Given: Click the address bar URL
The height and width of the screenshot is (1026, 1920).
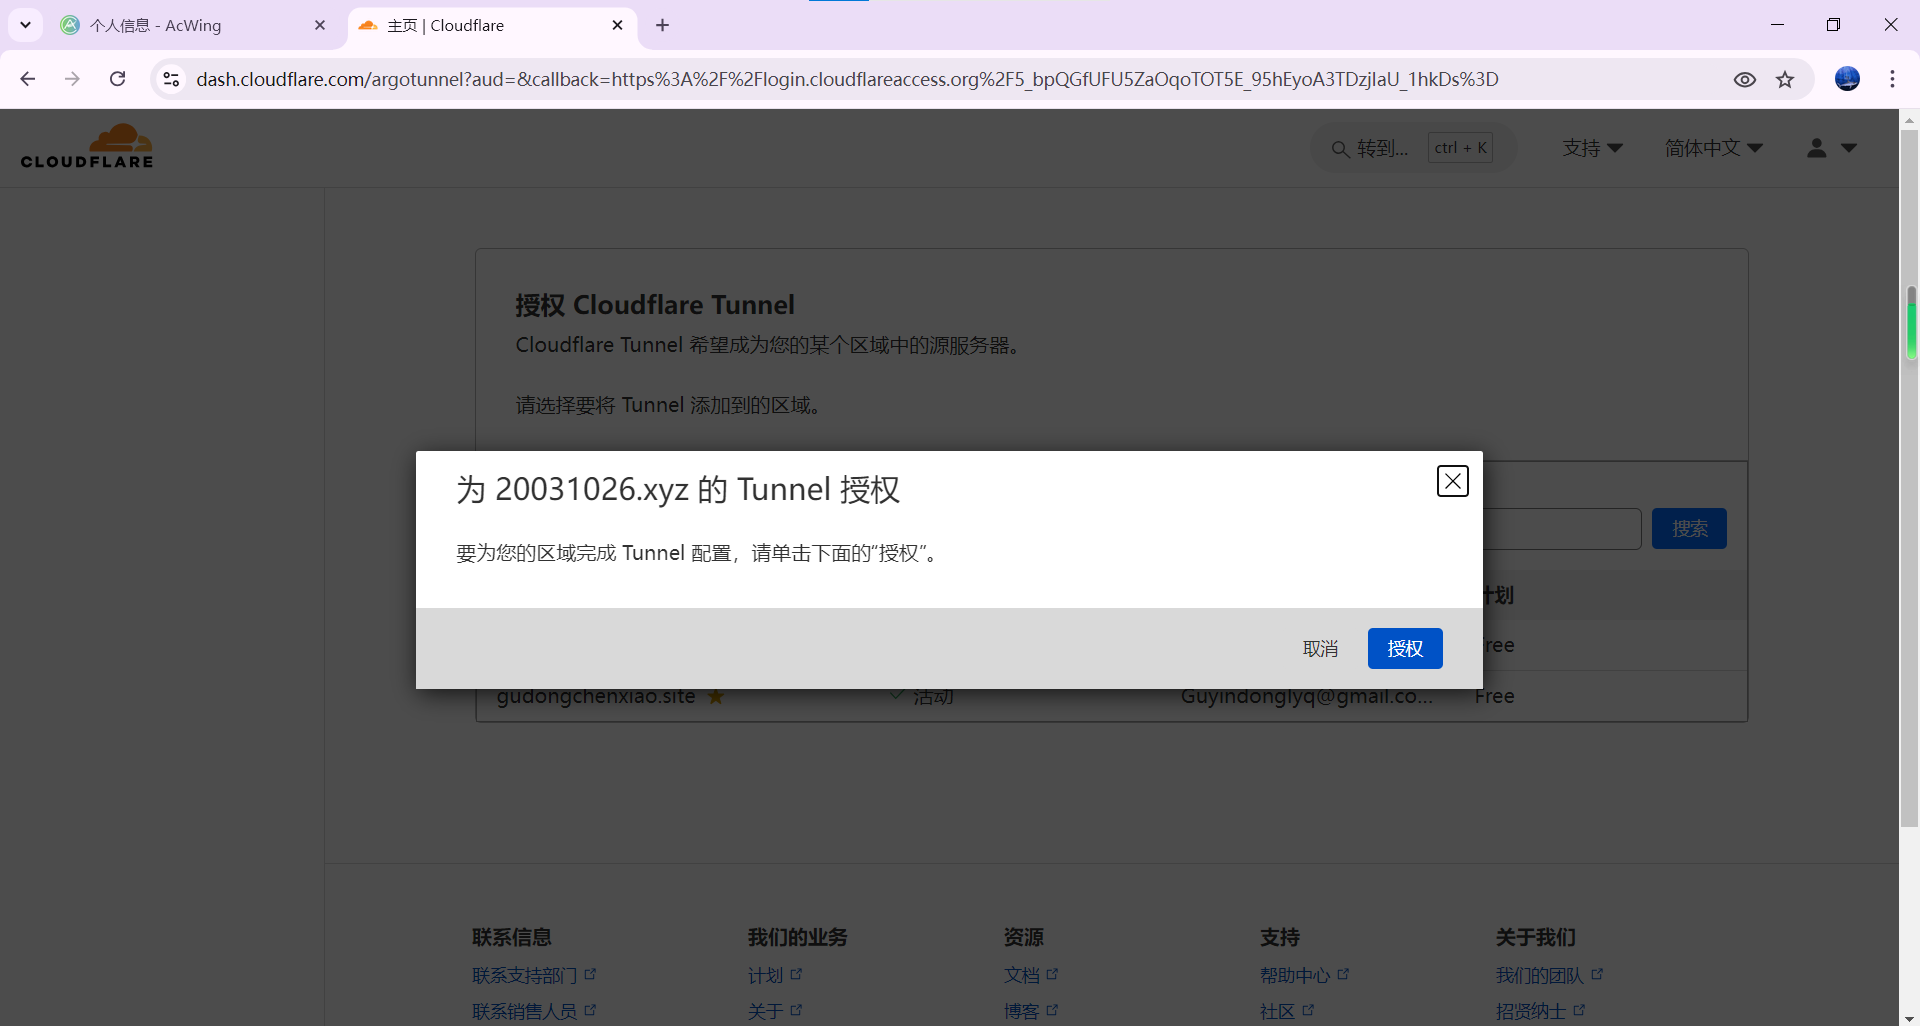Looking at the screenshot, I should [847, 79].
